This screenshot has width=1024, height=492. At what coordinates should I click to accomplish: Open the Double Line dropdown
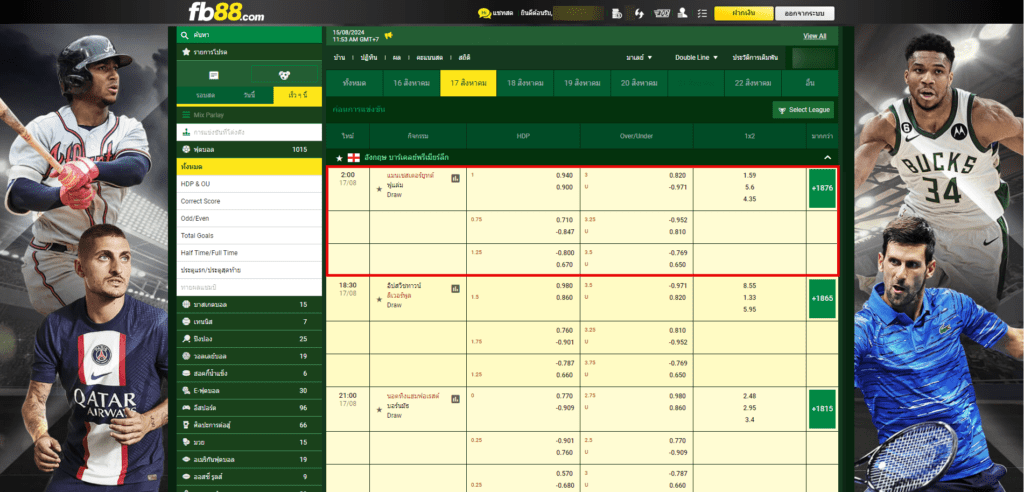(x=696, y=57)
